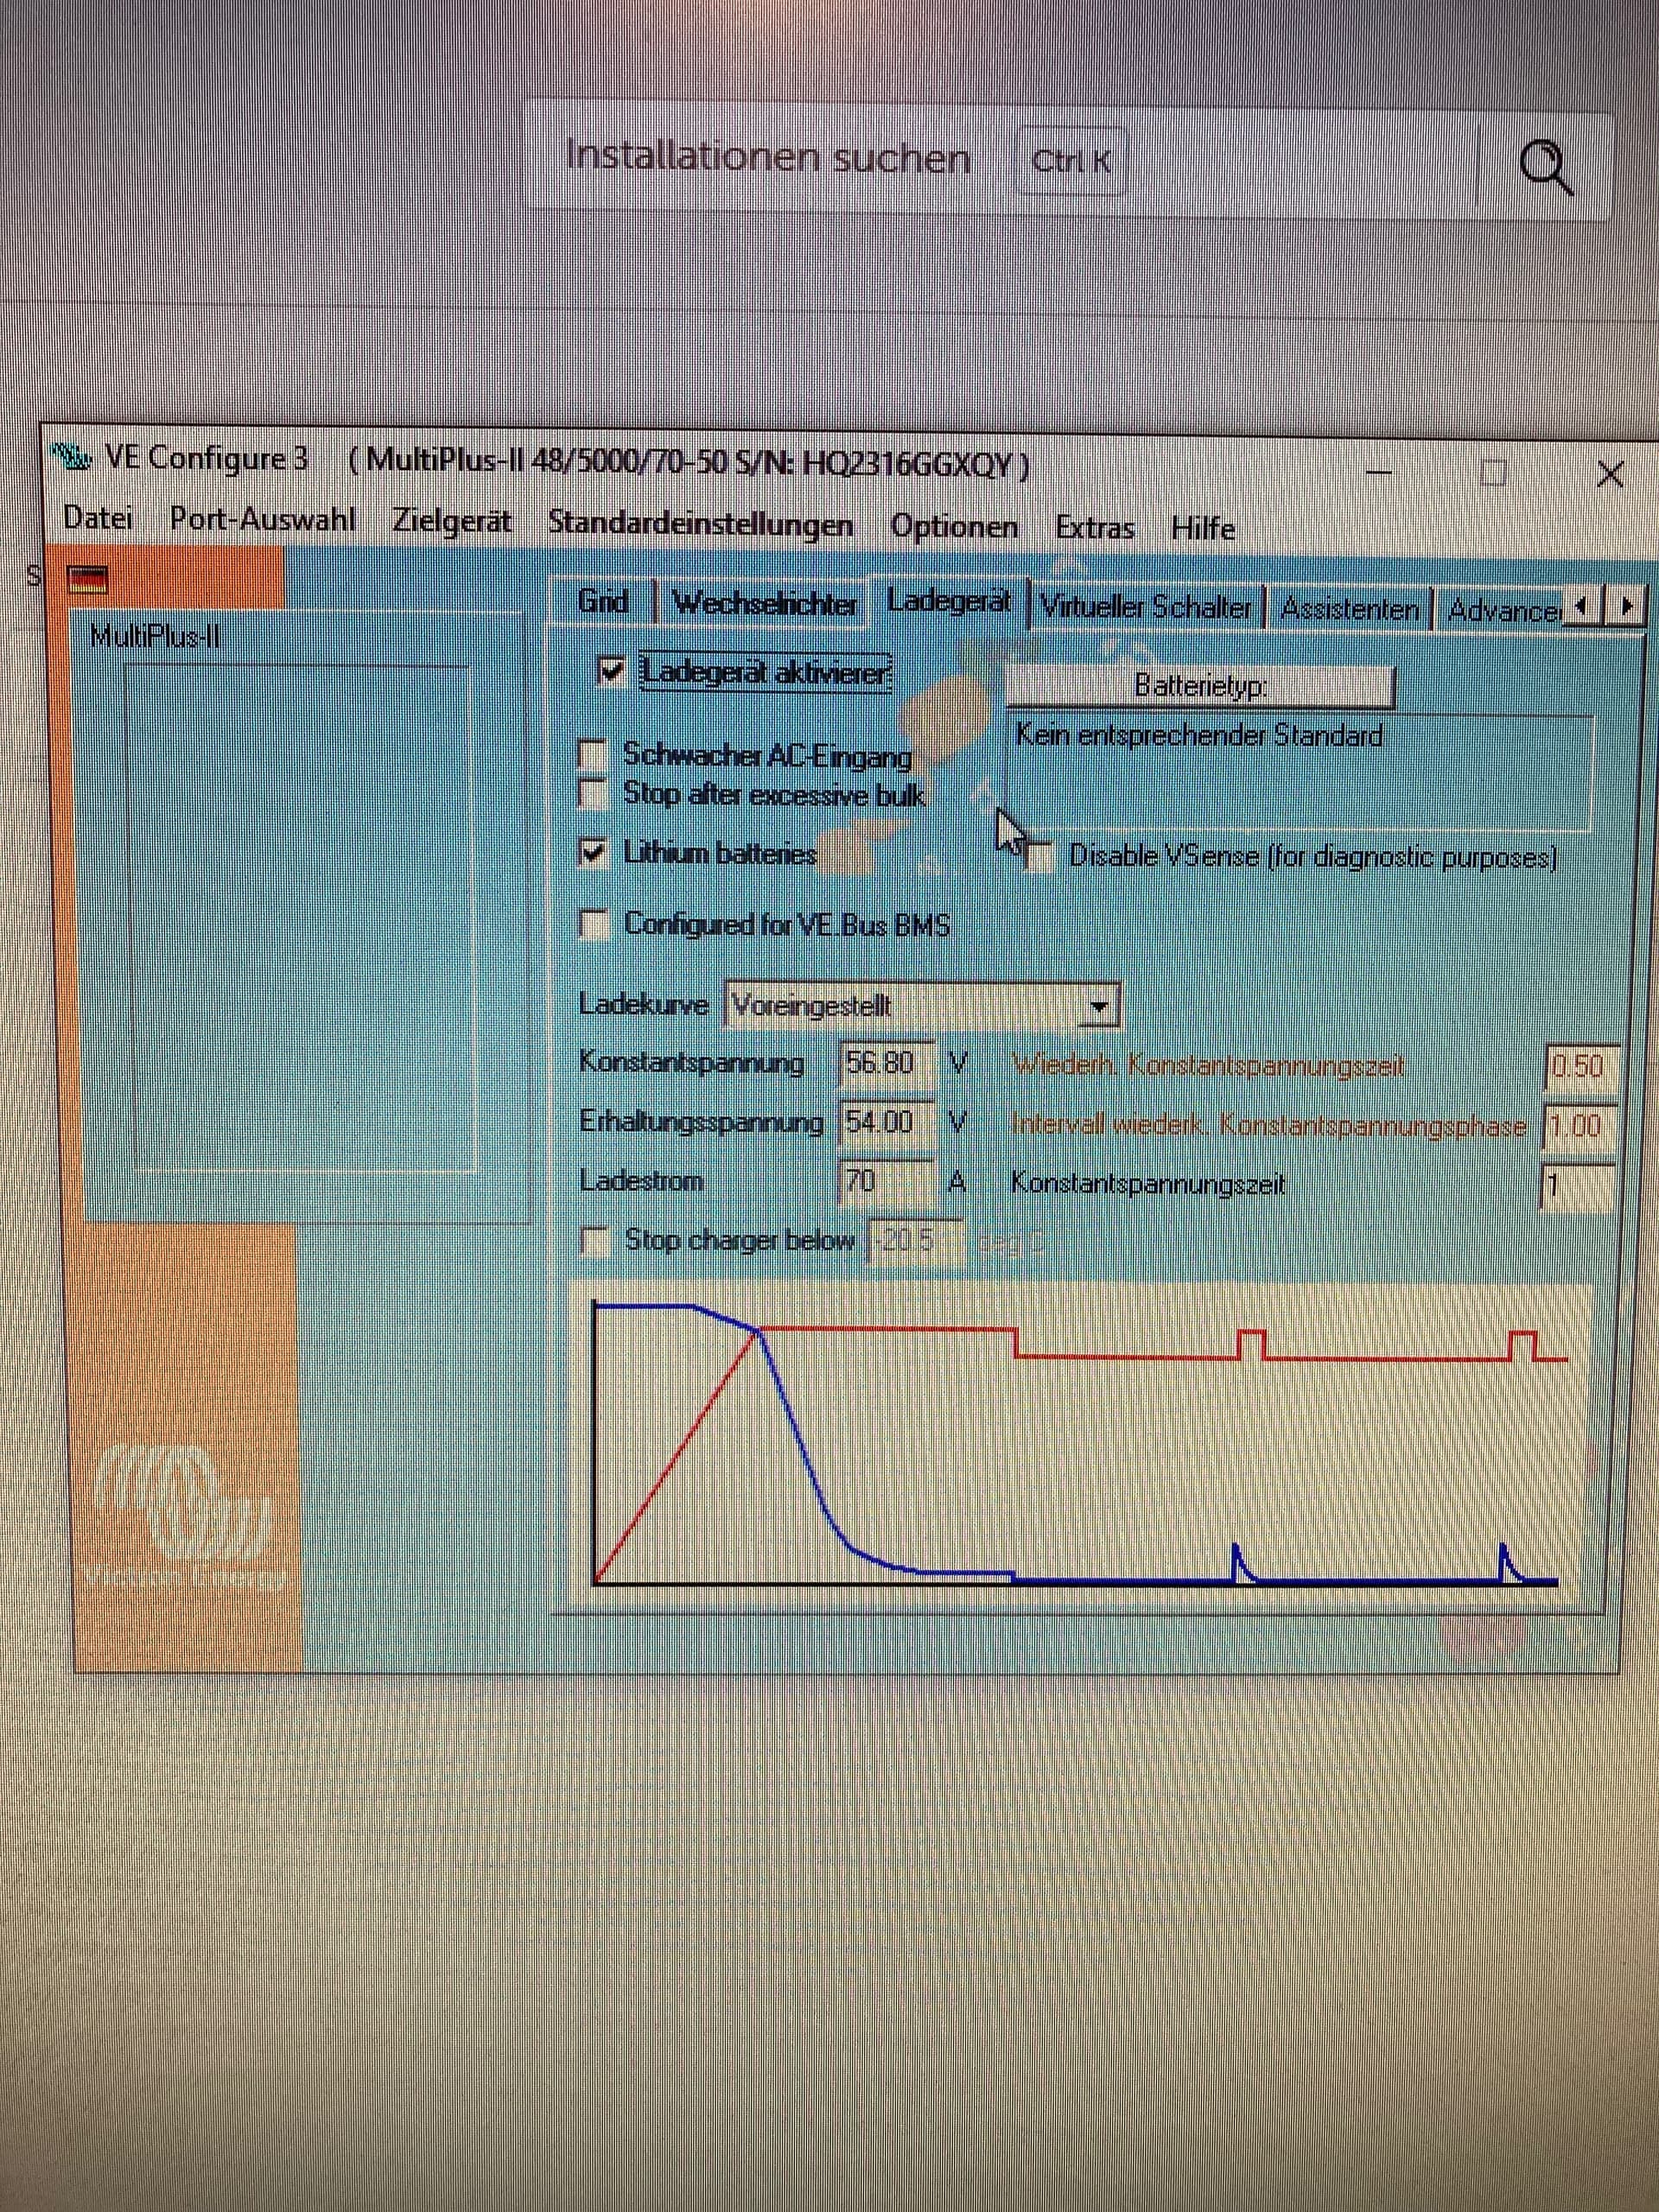The height and width of the screenshot is (2212, 1659).
Task: Open the Zielgerät menu
Action: click(451, 521)
